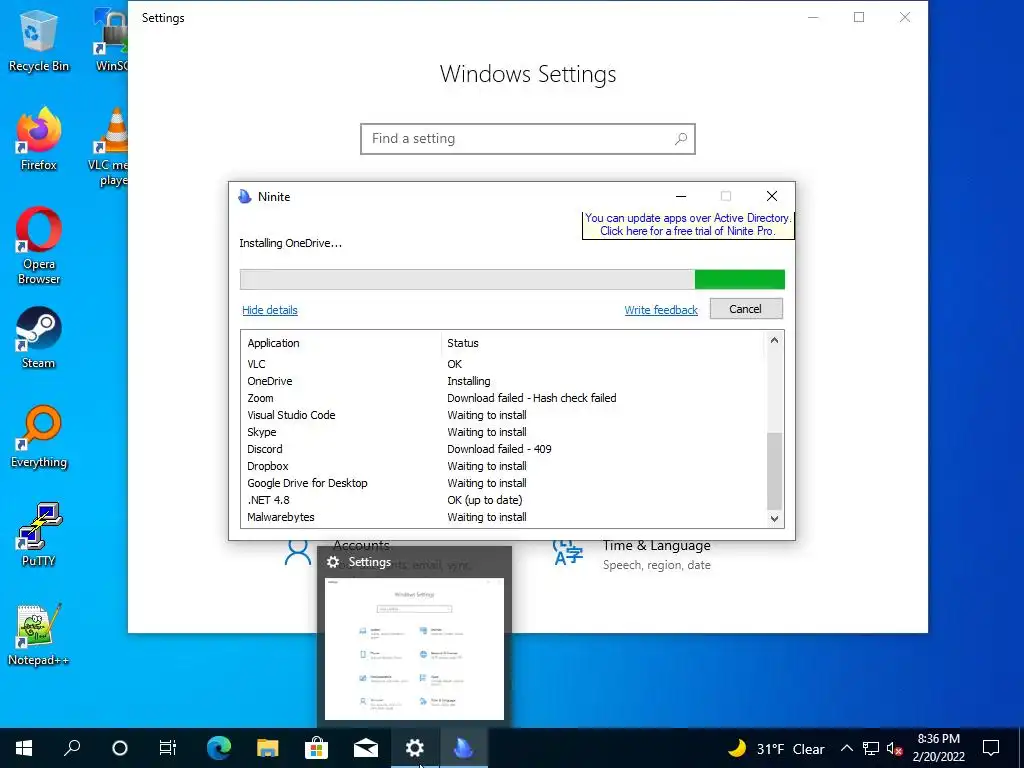
Task: Open Cortana circle on taskbar
Action: [x=120, y=748]
